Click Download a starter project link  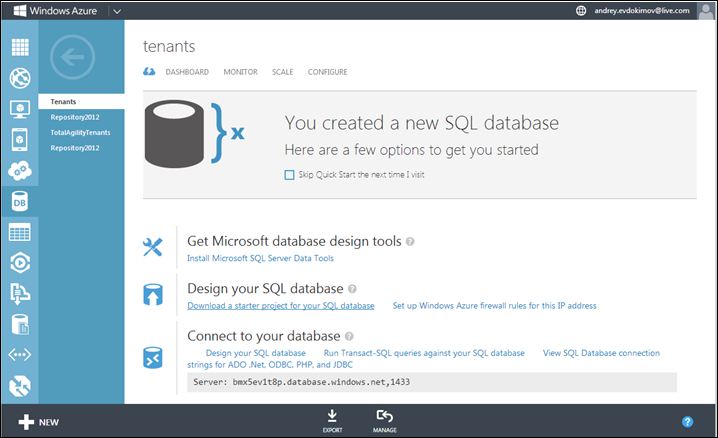pyautogui.click(x=281, y=305)
